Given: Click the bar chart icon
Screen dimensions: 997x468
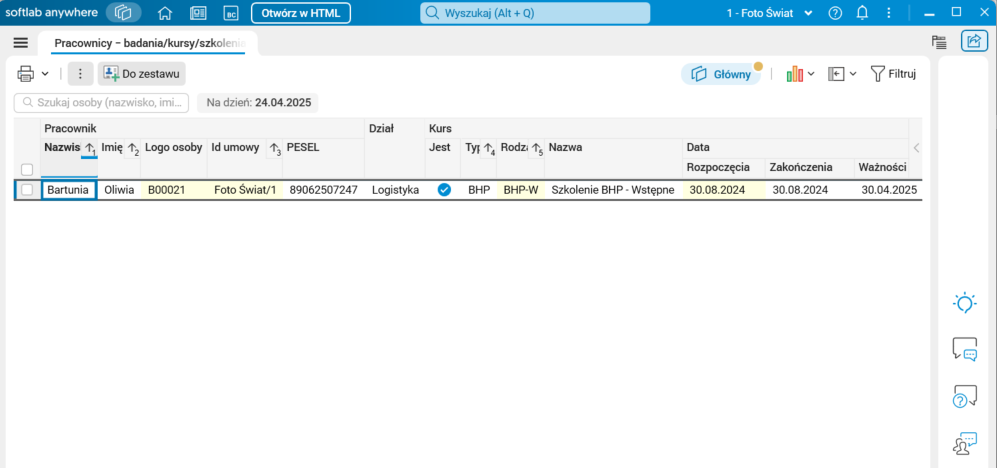Looking at the screenshot, I should point(795,74).
